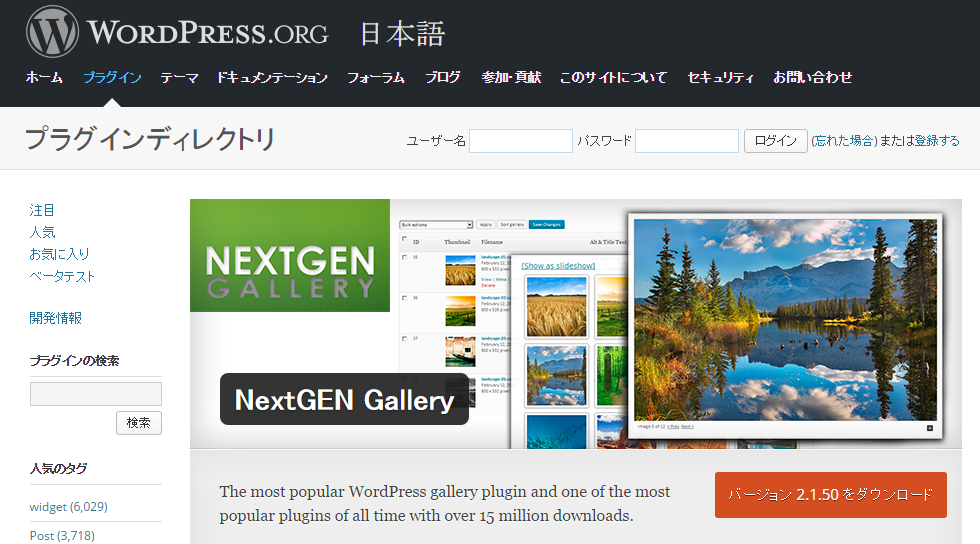Go to the テーマ menu
The image size is (980, 544).
(179, 78)
